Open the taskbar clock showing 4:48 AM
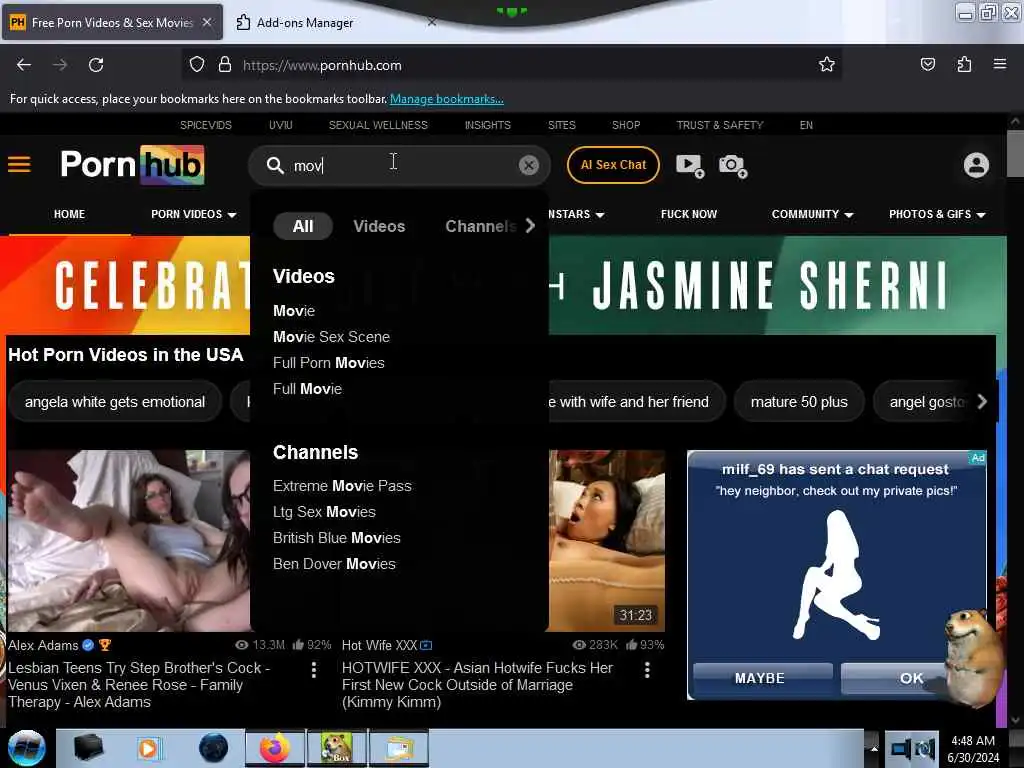 (x=973, y=749)
